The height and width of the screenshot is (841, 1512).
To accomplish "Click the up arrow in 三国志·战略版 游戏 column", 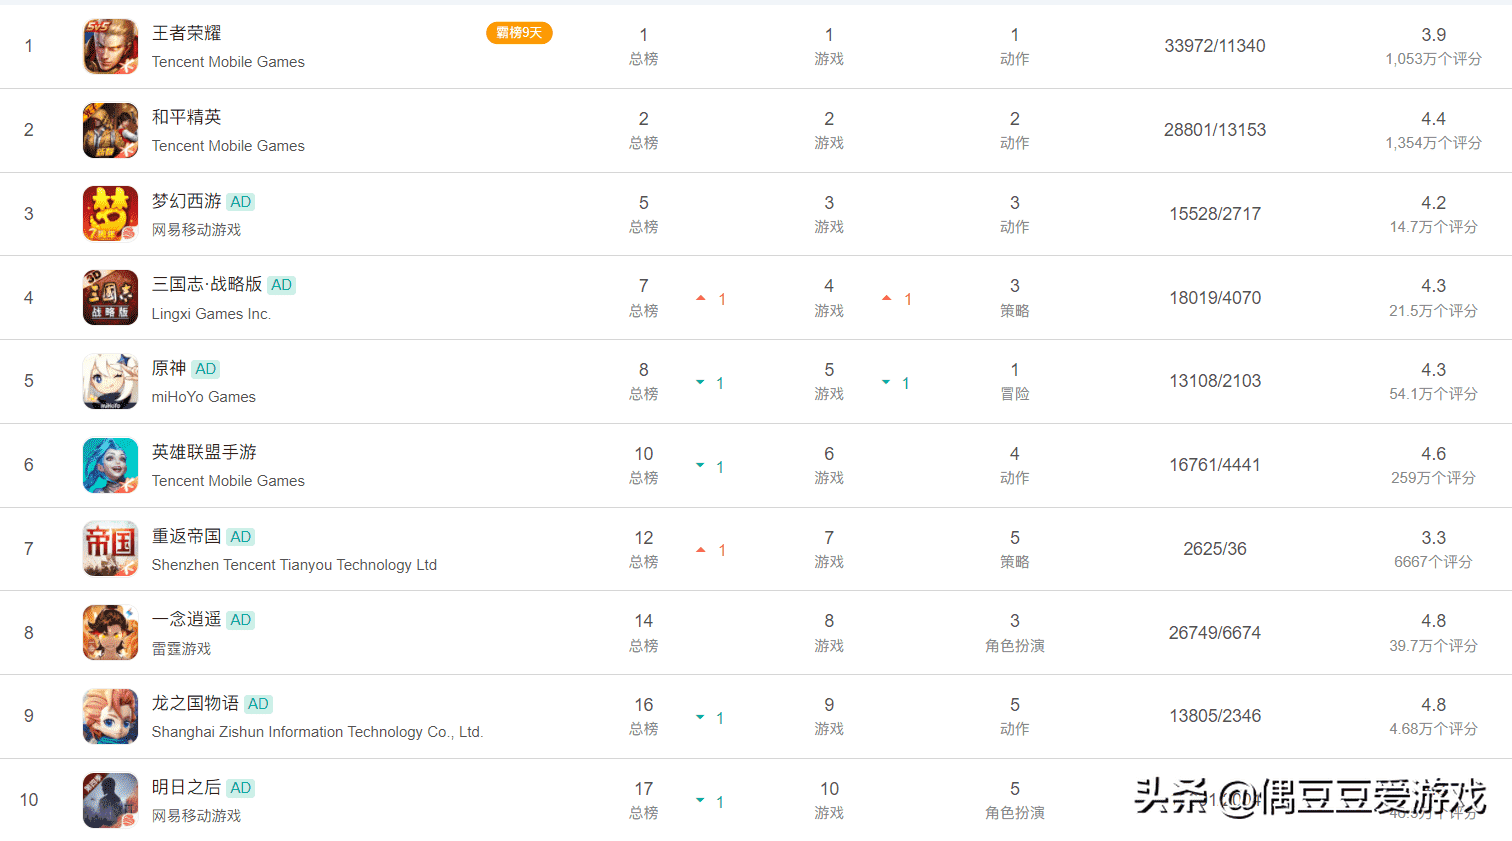I will 887,298.
